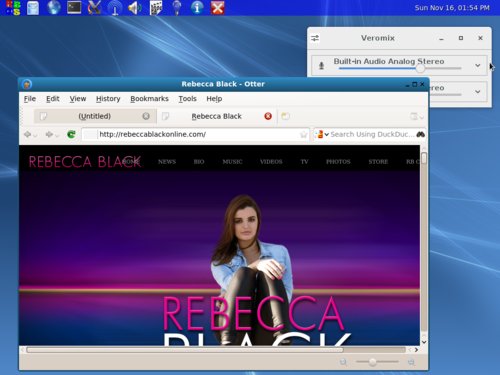Open the File menu
Viewport: 500px width, 375px height.
pos(30,99)
